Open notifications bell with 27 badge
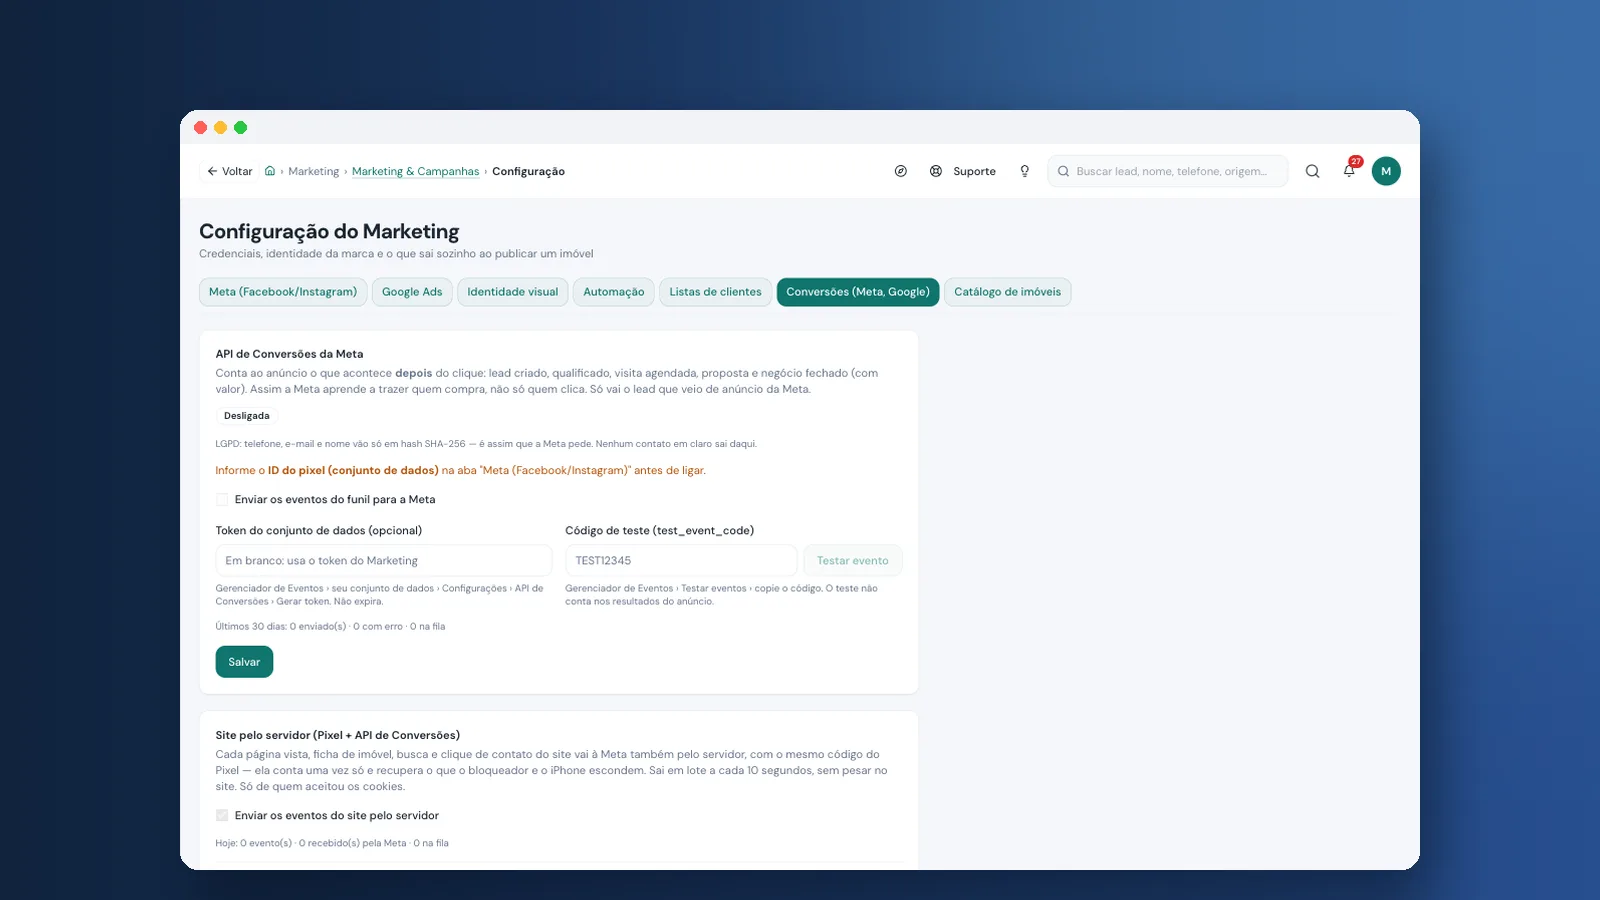Viewport: 1600px width, 900px height. pos(1349,170)
